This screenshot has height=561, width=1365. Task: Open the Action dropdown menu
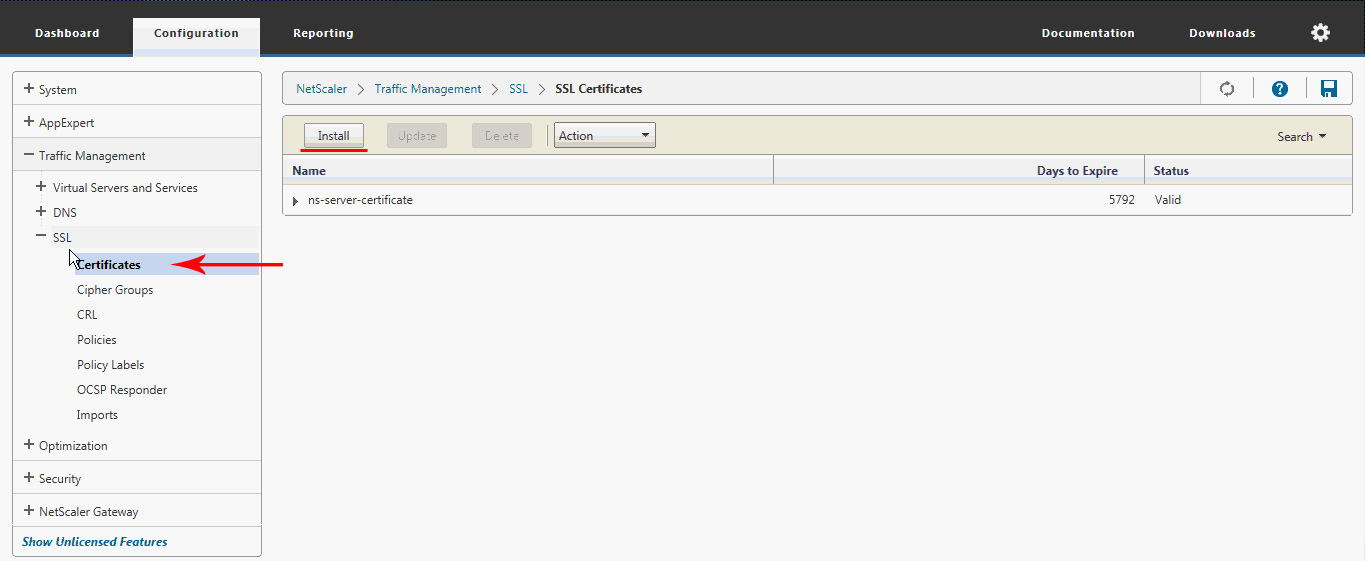point(604,136)
